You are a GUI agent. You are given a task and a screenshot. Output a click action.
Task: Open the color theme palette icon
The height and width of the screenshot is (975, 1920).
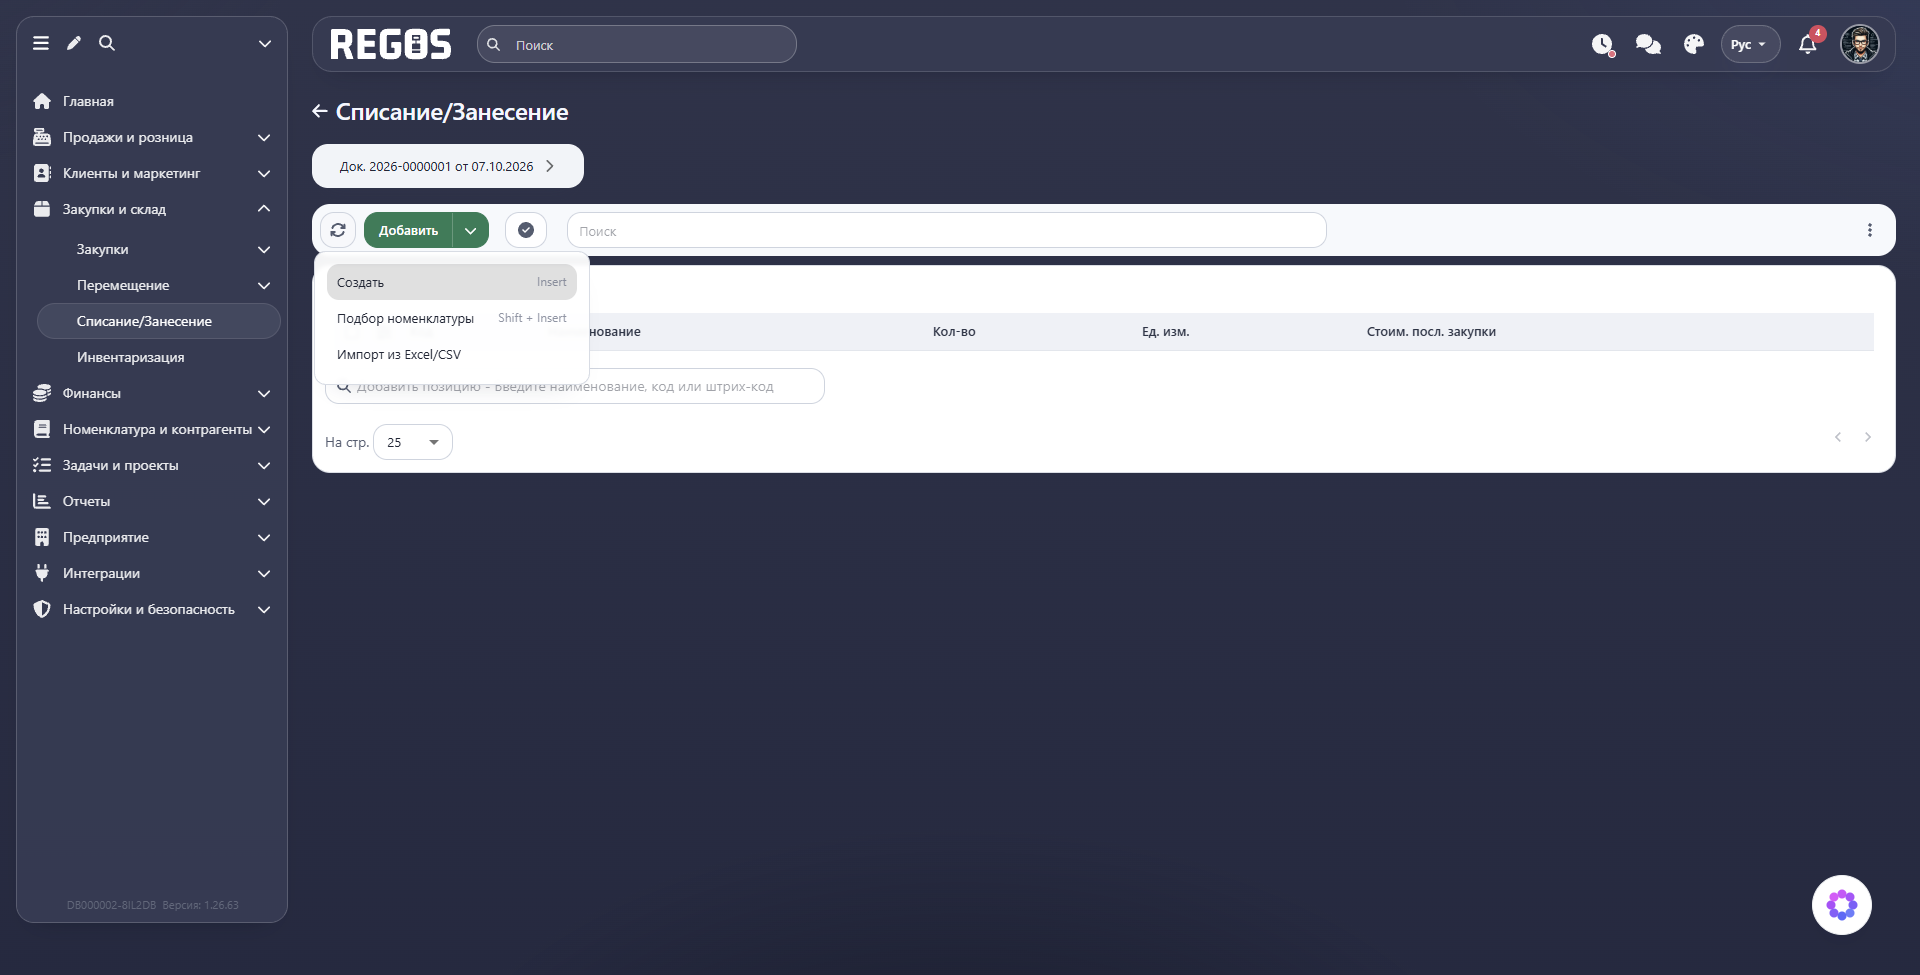pyautogui.click(x=1694, y=45)
